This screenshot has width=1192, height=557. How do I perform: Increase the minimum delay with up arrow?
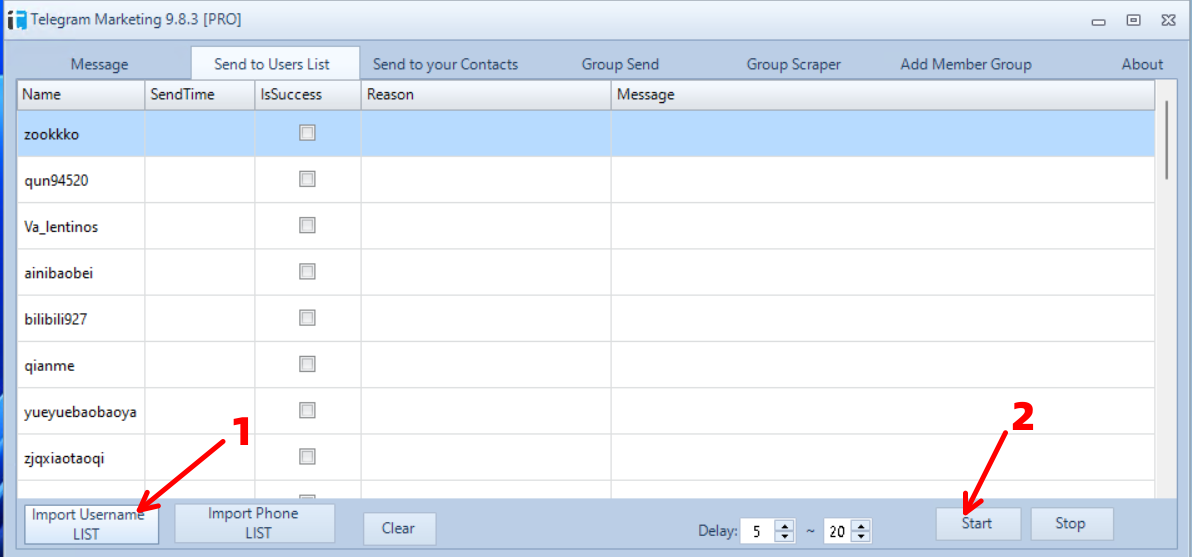[x=785, y=527]
